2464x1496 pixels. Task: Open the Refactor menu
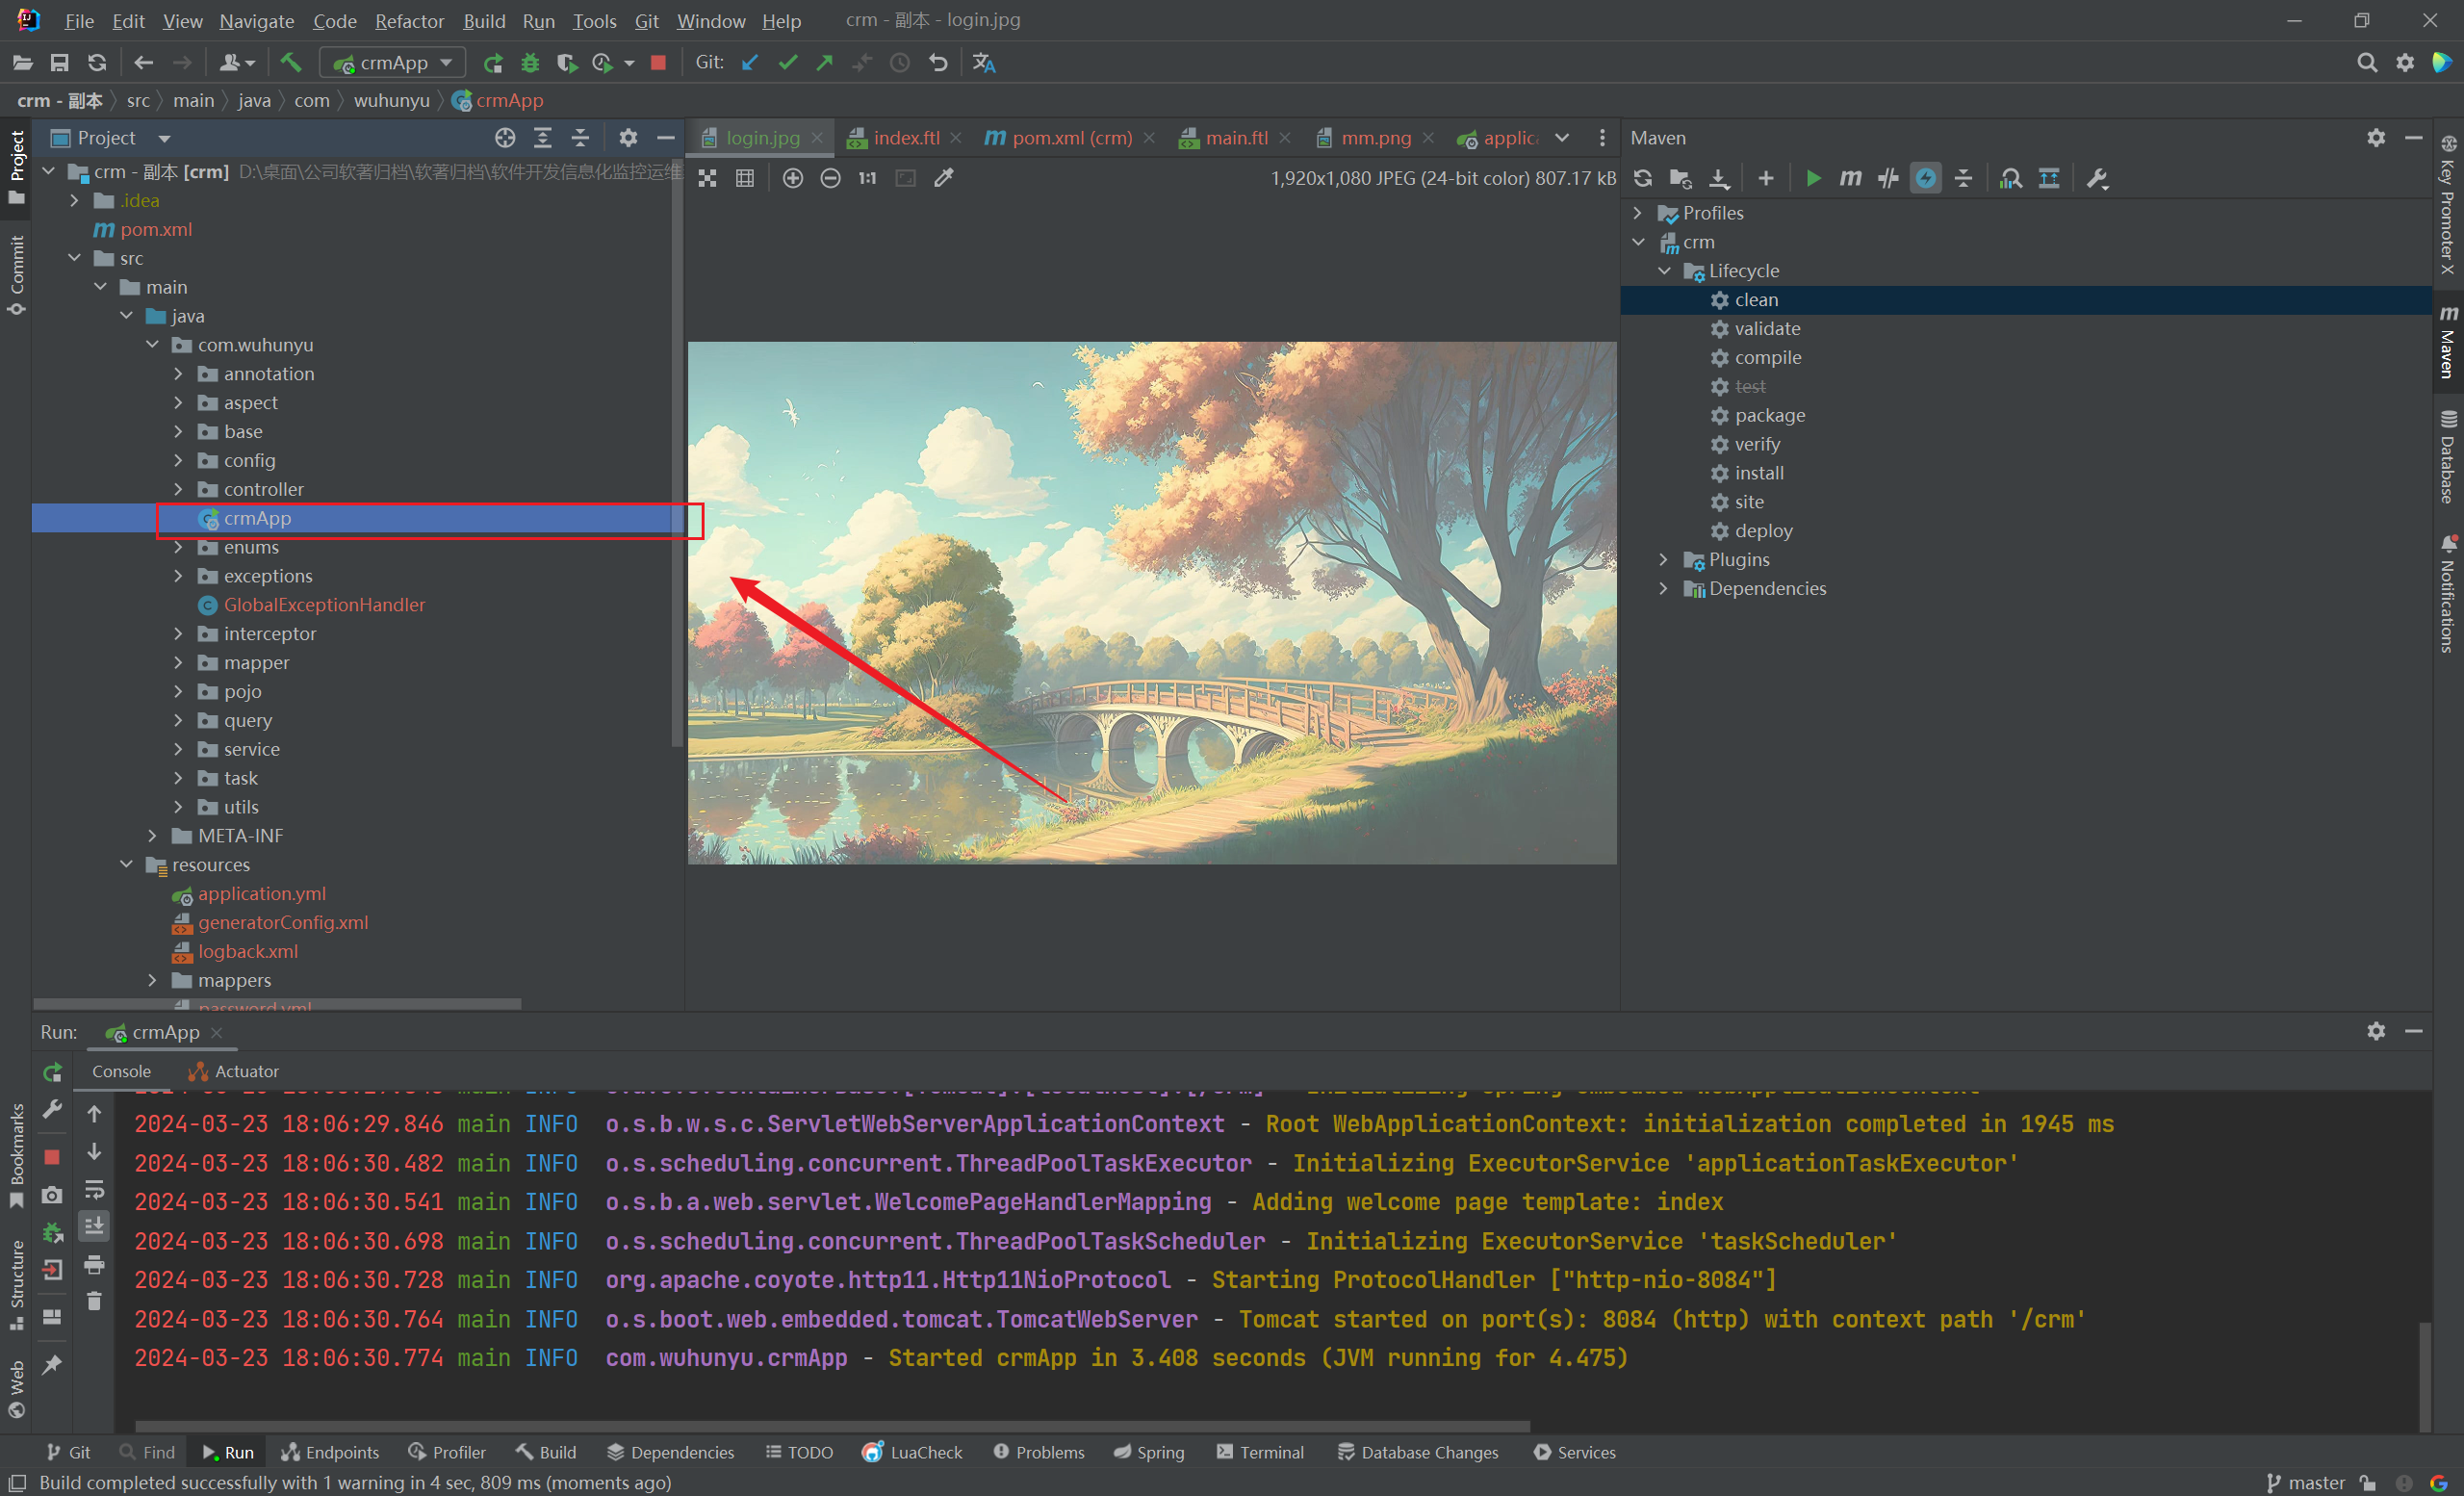tap(409, 21)
